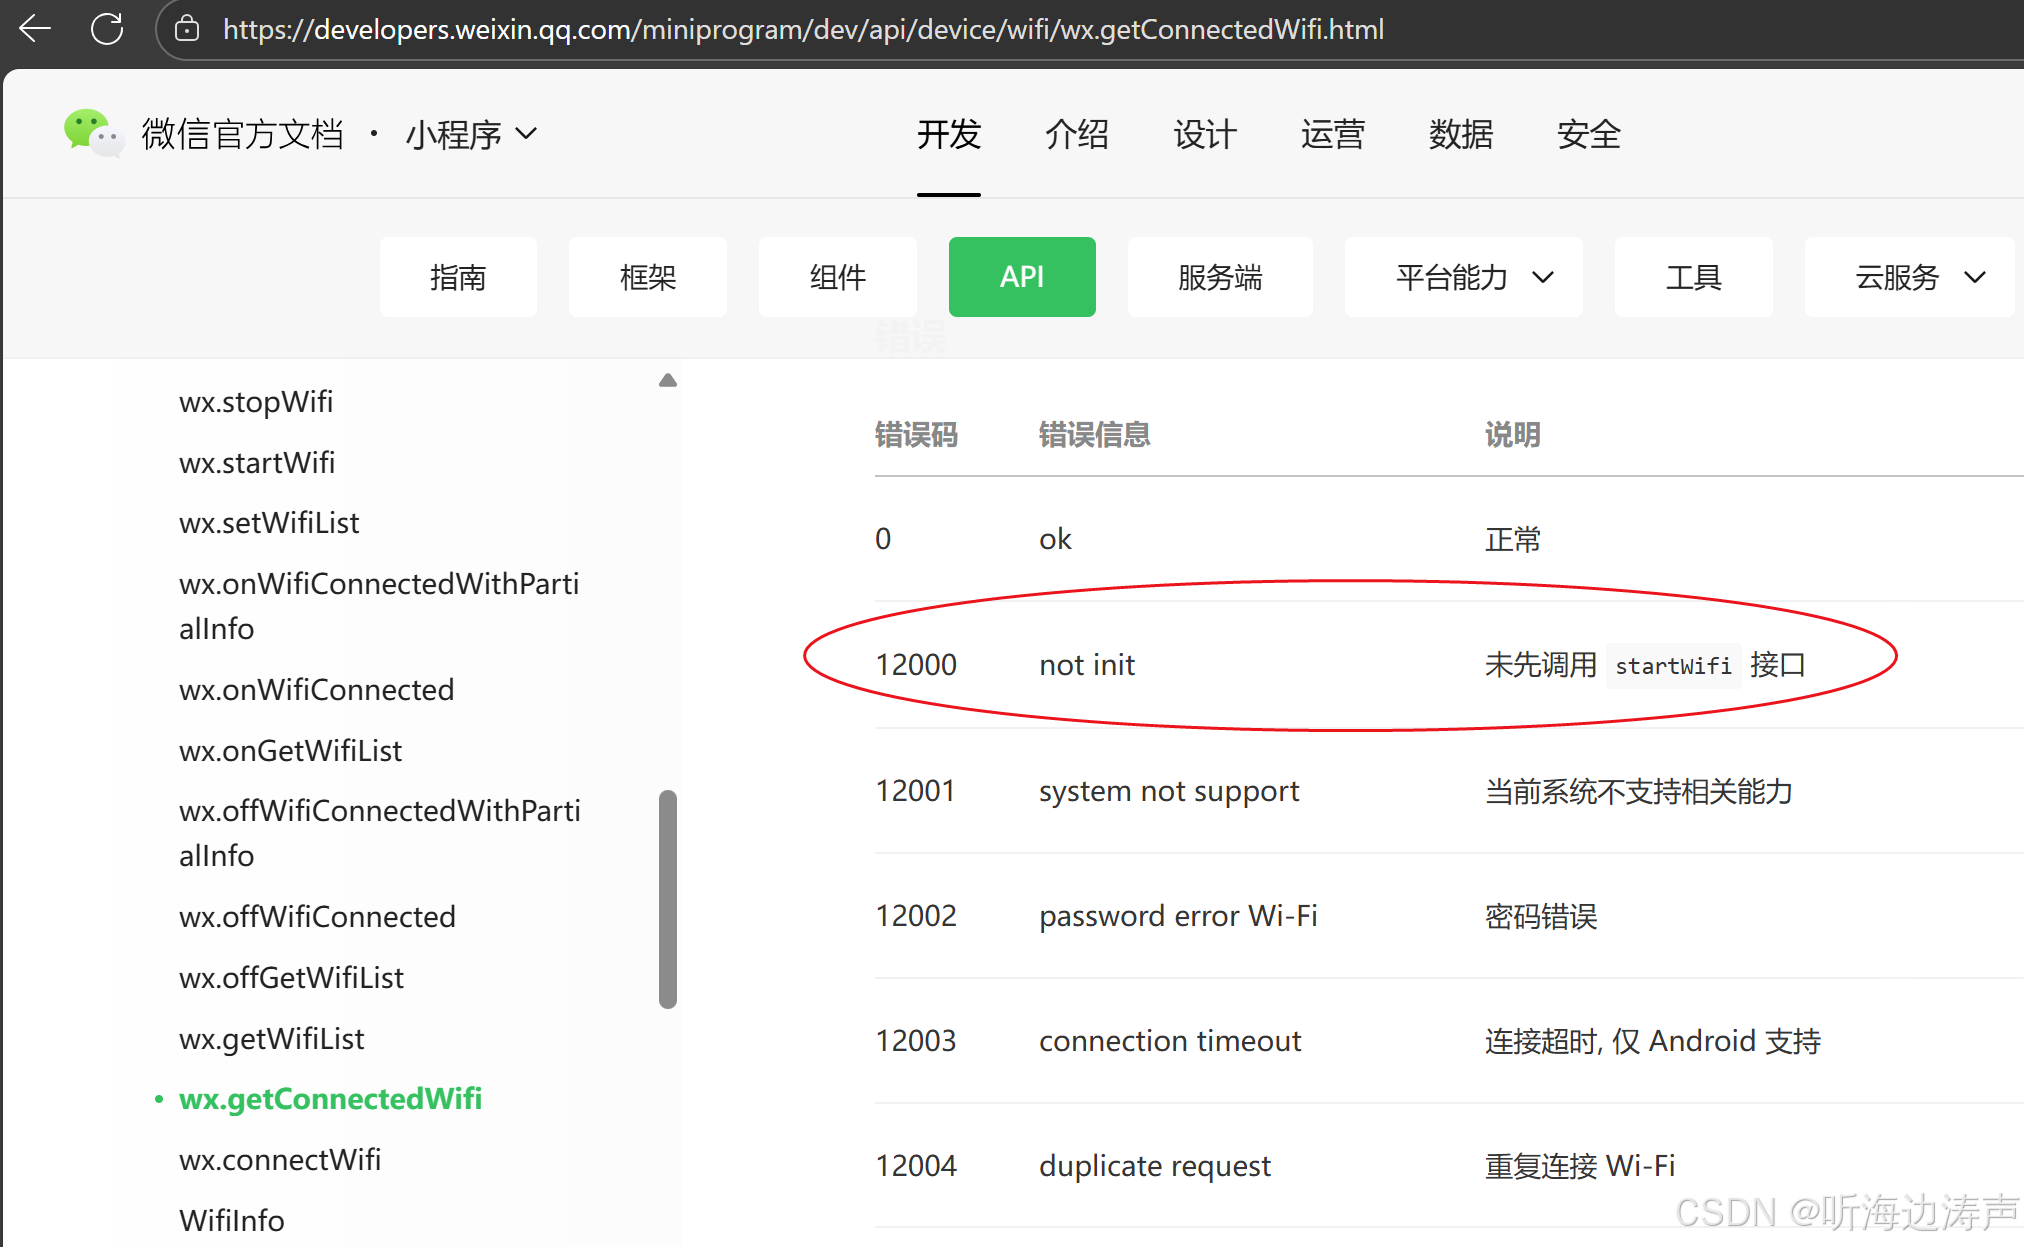The height and width of the screenshot is (1247, 2024).
Task: Select wx.getConnectedWifi in sidebar
Action: (330, 1099)
